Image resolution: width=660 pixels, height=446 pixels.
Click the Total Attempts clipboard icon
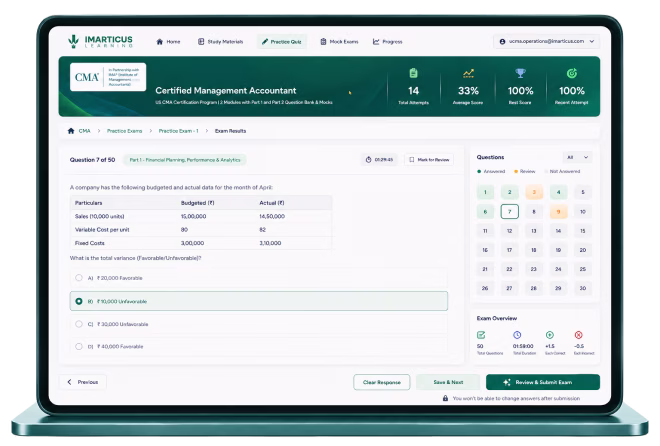413,73
